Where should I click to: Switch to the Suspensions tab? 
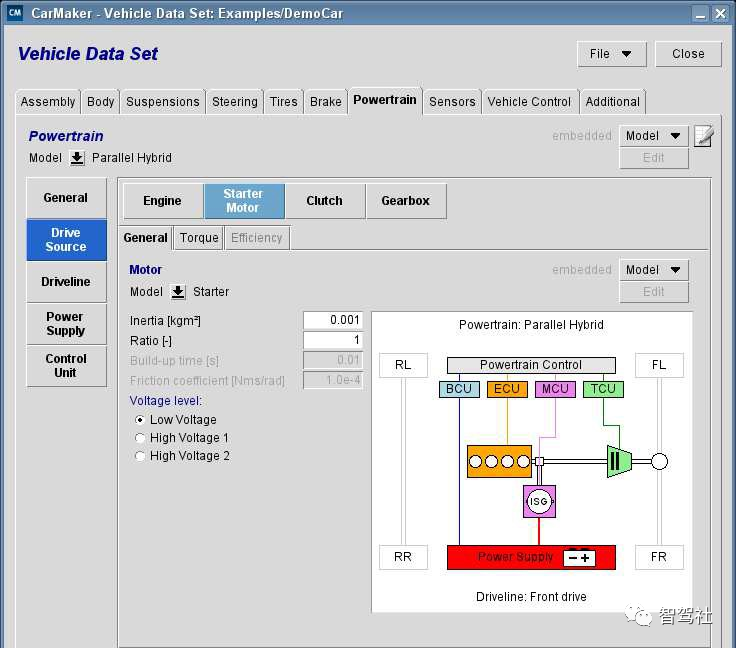pos(163,102)
